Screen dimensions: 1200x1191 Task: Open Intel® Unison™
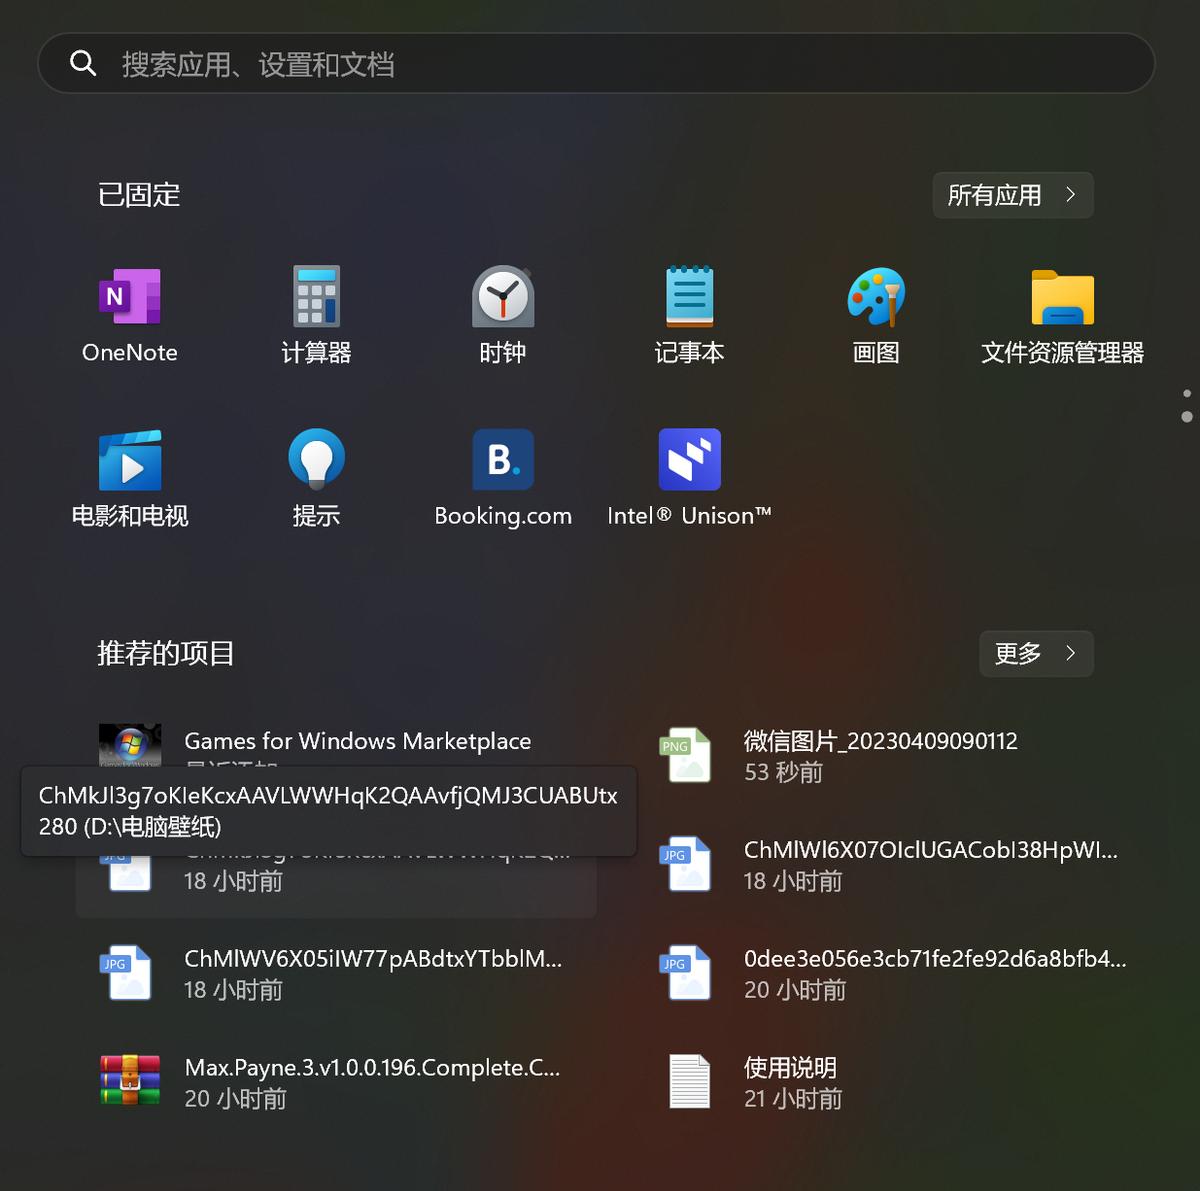tap(689, 478)
